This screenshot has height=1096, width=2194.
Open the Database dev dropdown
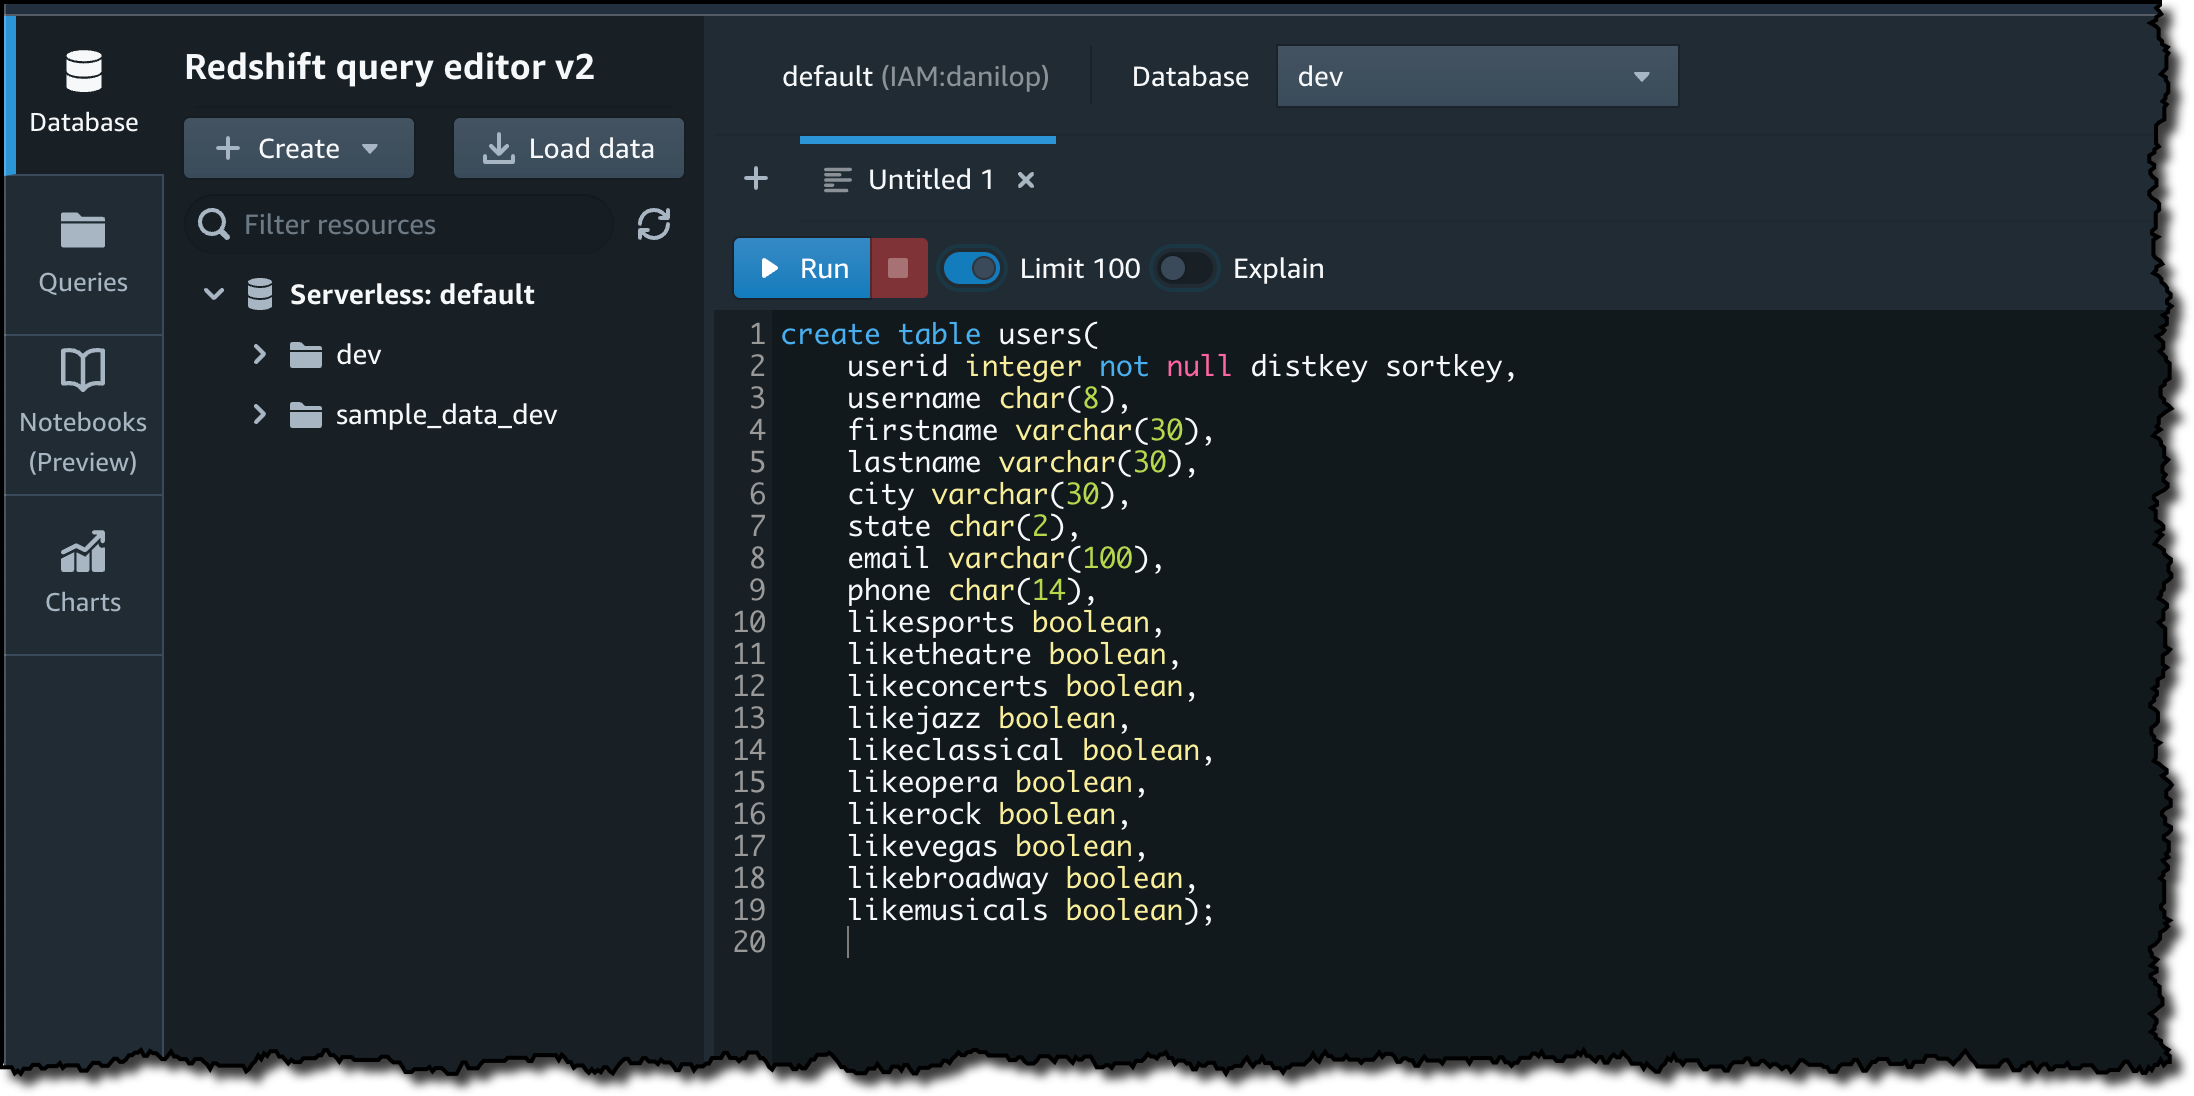click(x=1476, y=76)
